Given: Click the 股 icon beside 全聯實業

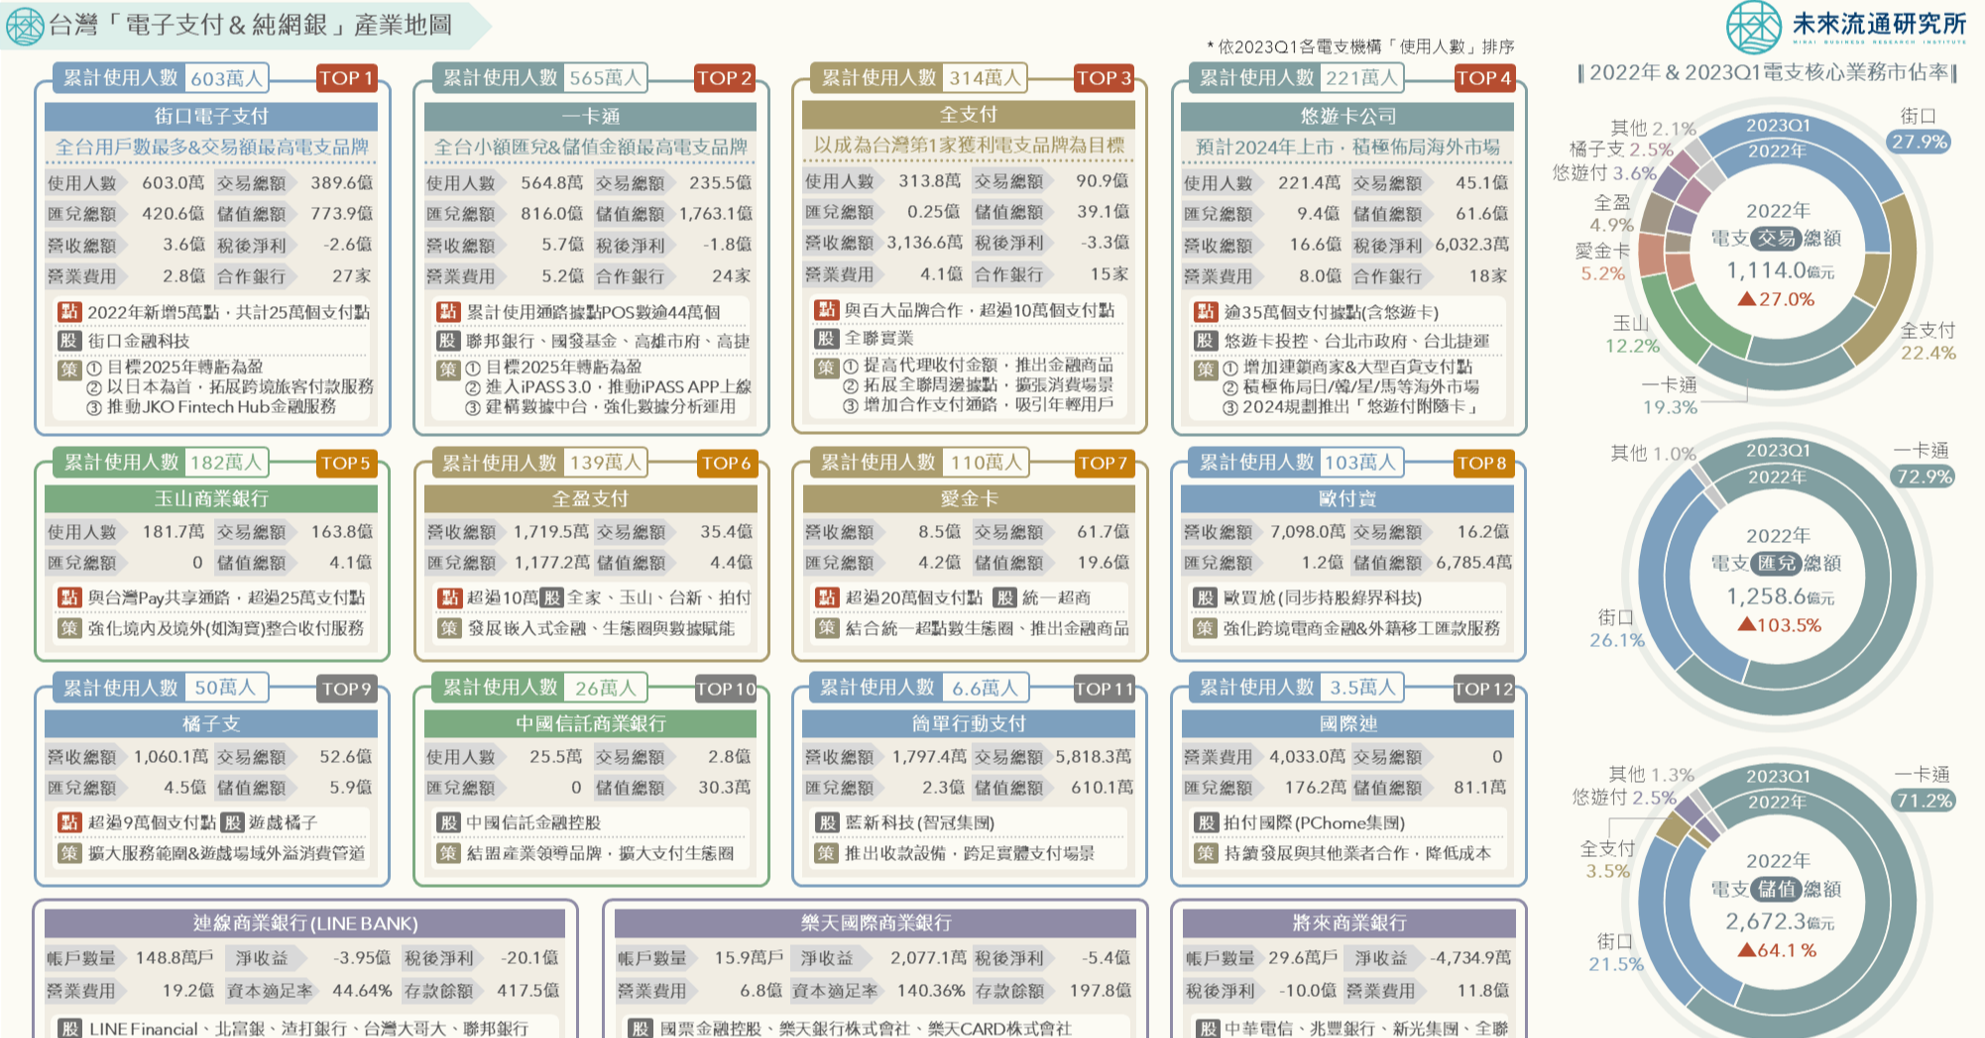Looking at the screenshot, I should click(x=826, y=338).
